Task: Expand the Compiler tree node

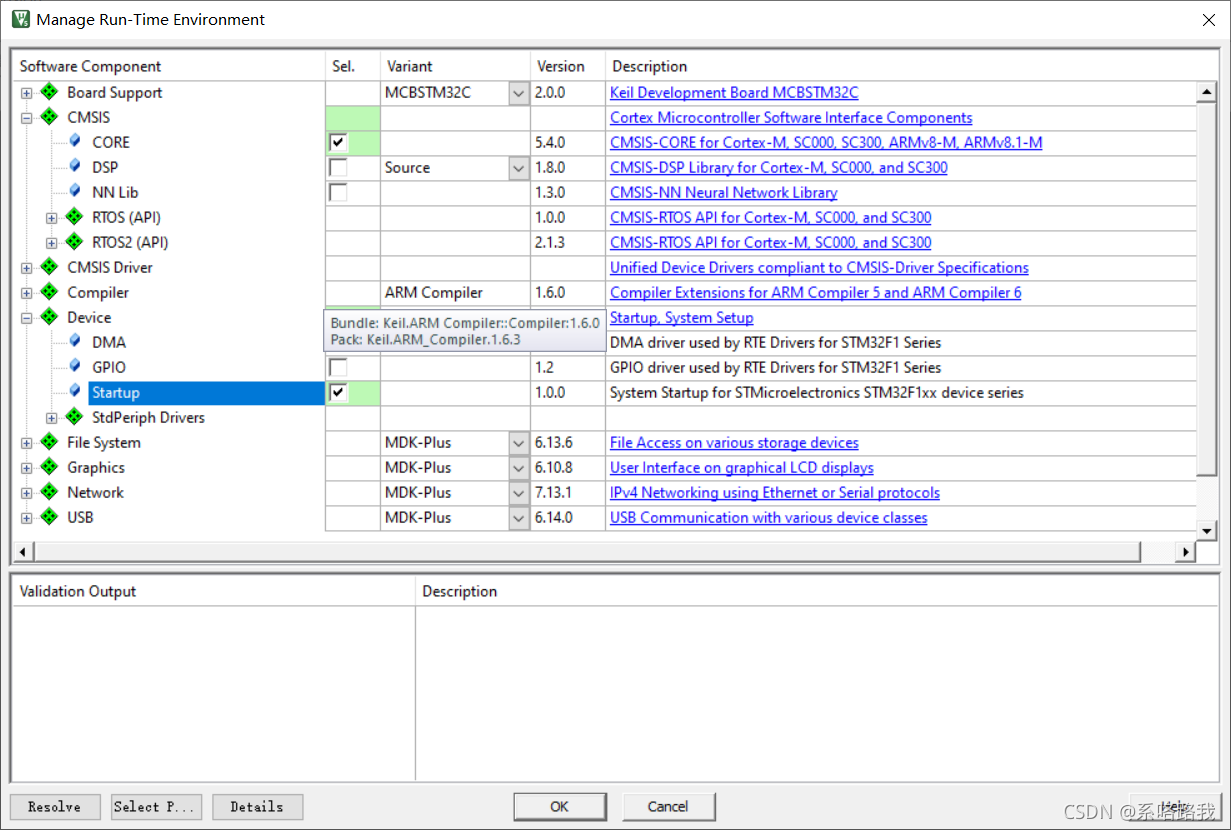Action: 27,293
